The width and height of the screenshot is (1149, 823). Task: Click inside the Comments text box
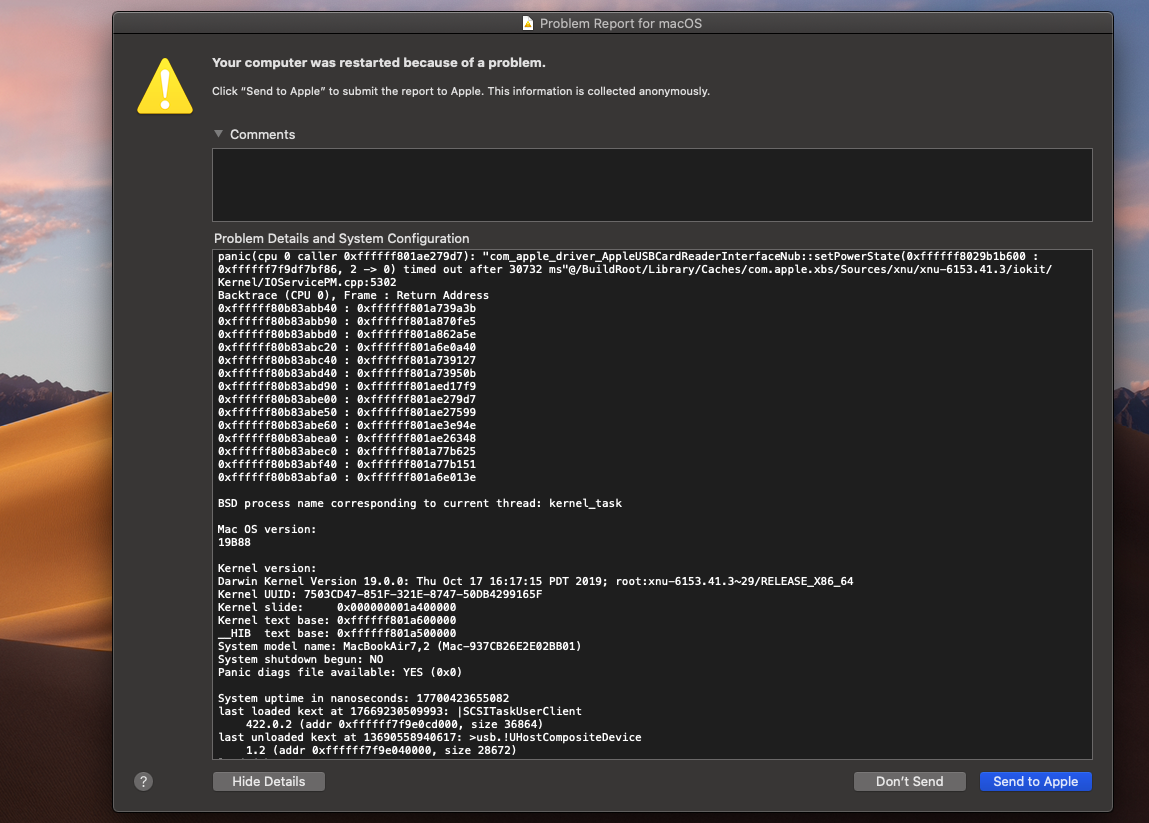(x=652, y=185)
